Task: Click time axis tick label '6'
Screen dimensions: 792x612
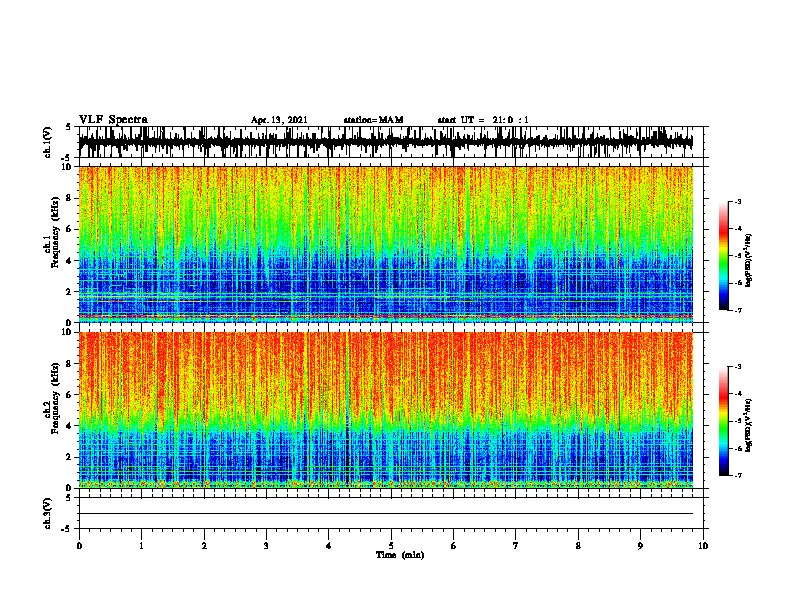Action: (453, 546)
